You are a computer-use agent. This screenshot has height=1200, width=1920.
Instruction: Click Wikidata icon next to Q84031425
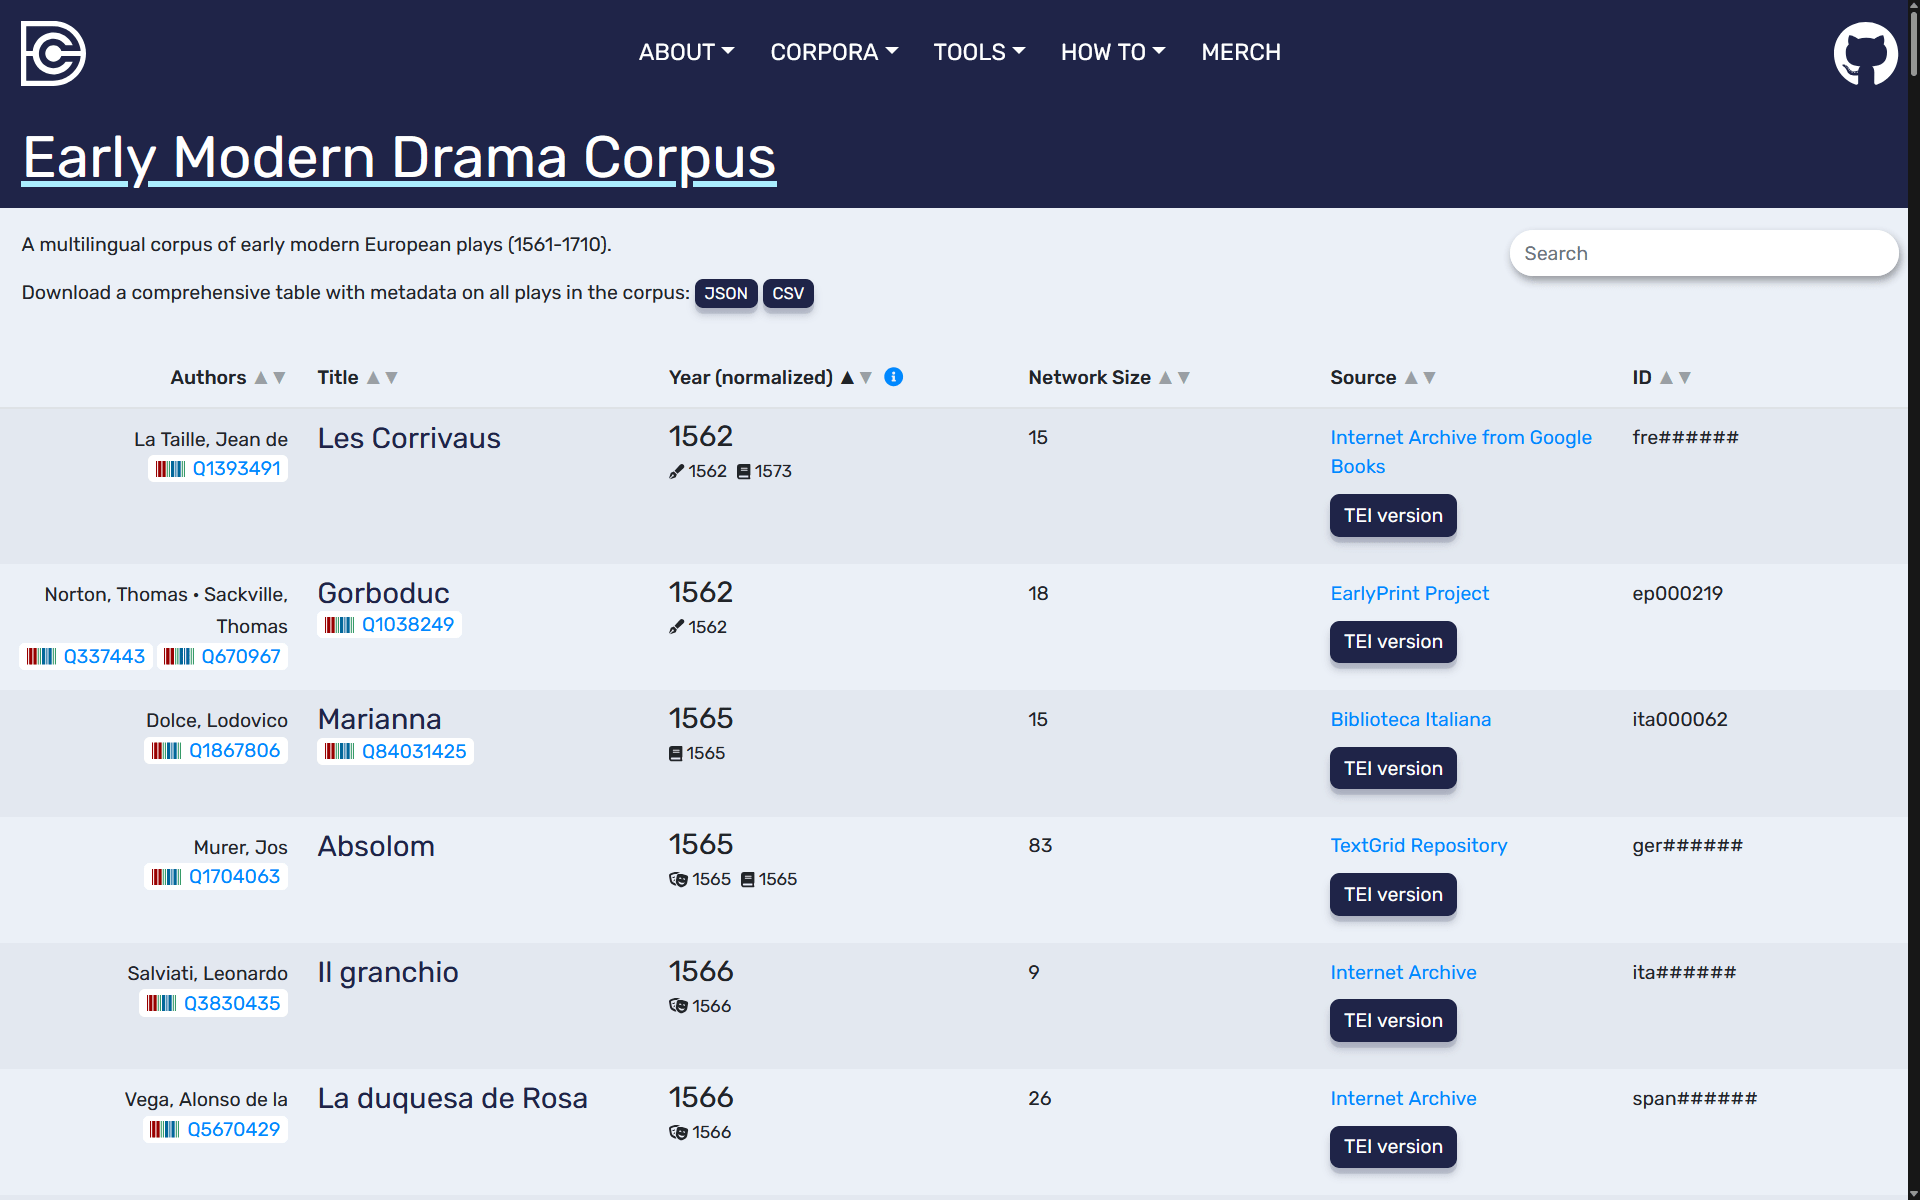click(340, 751)
